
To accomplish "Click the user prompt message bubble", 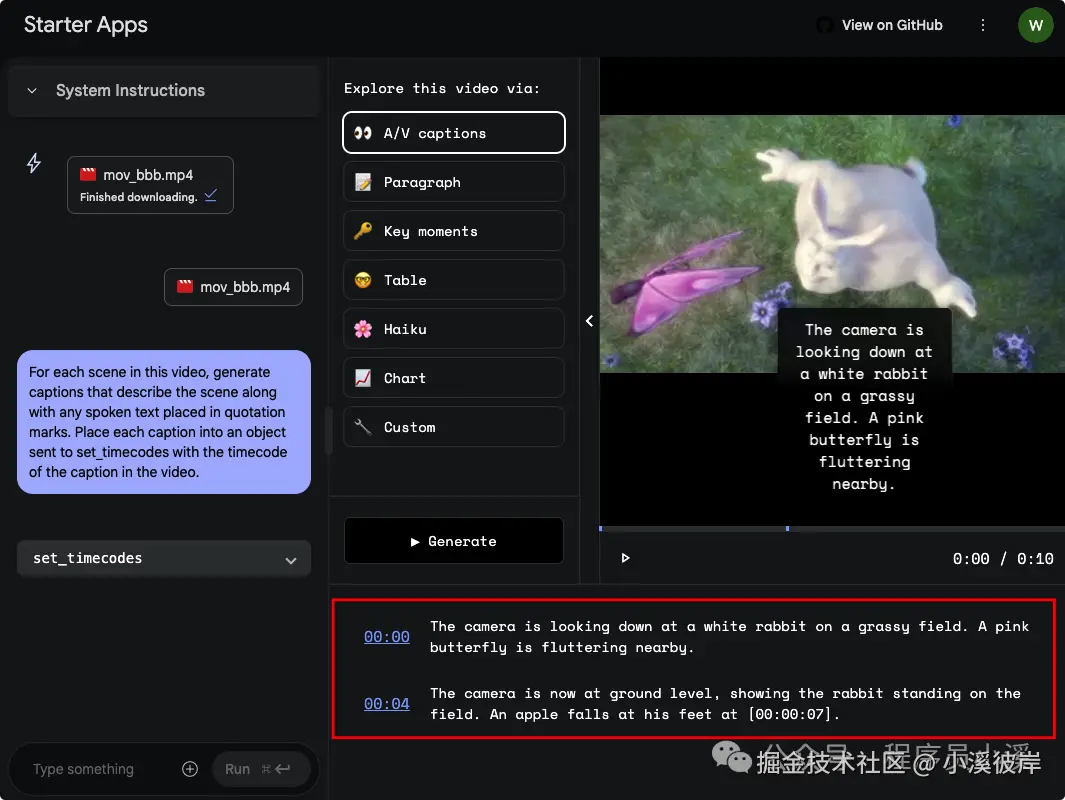I will click(164, 422).
